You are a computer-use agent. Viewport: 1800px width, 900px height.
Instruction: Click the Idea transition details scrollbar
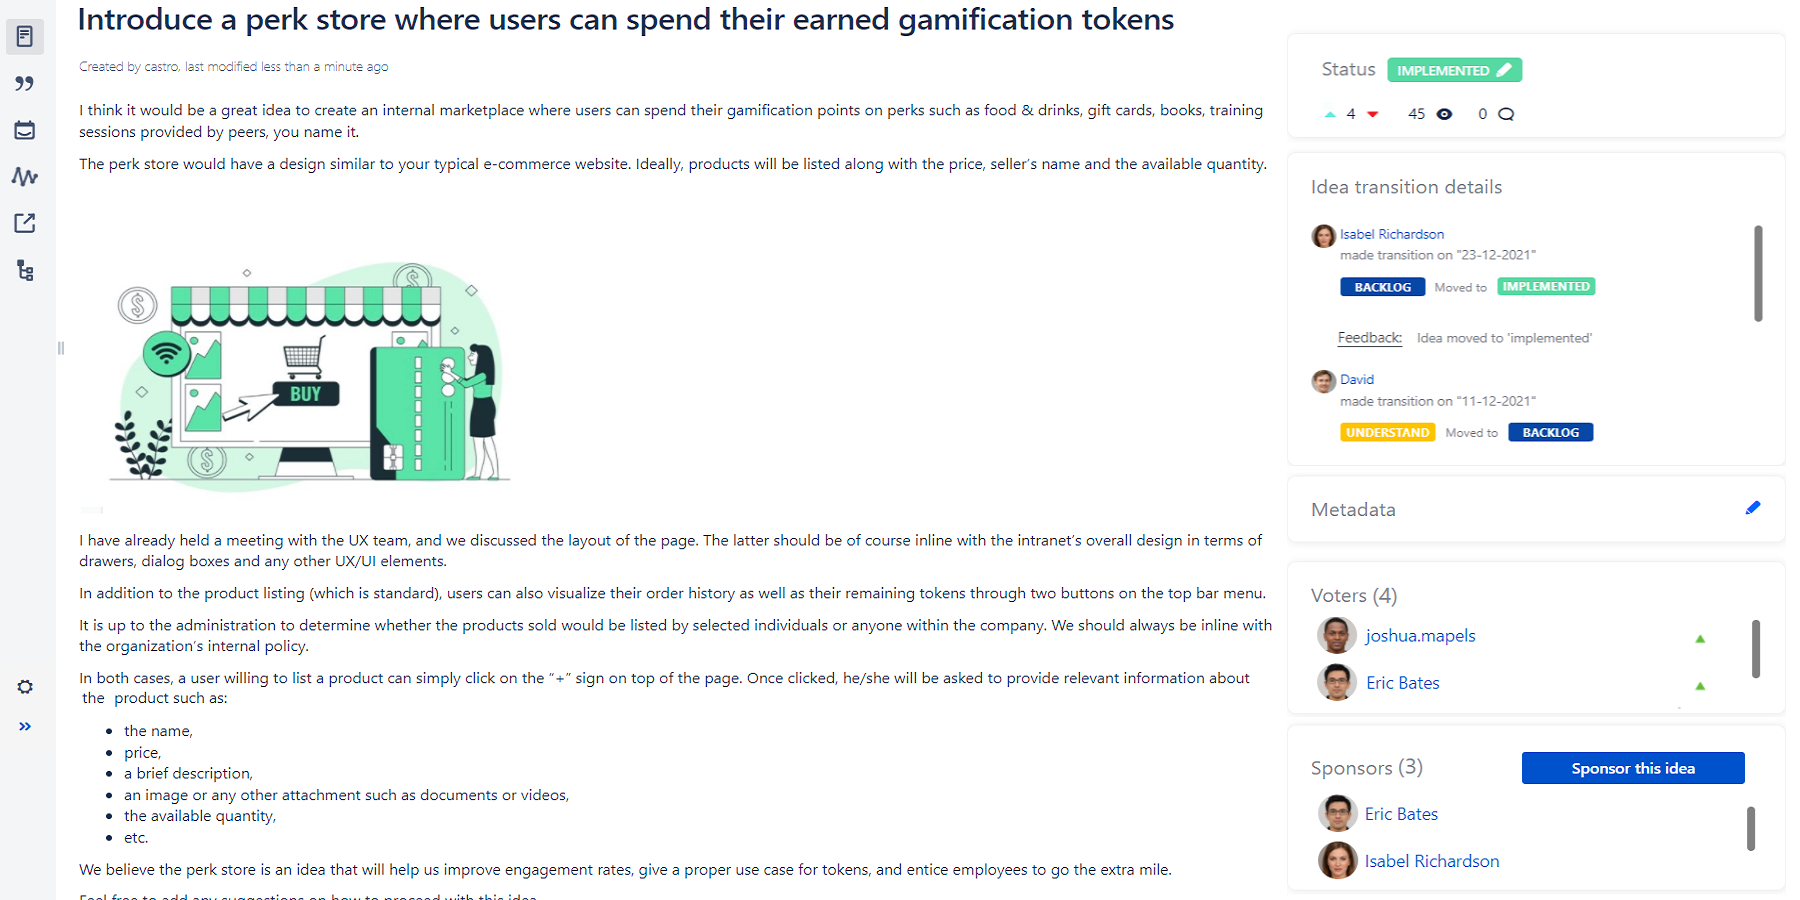pos(1758,273)
